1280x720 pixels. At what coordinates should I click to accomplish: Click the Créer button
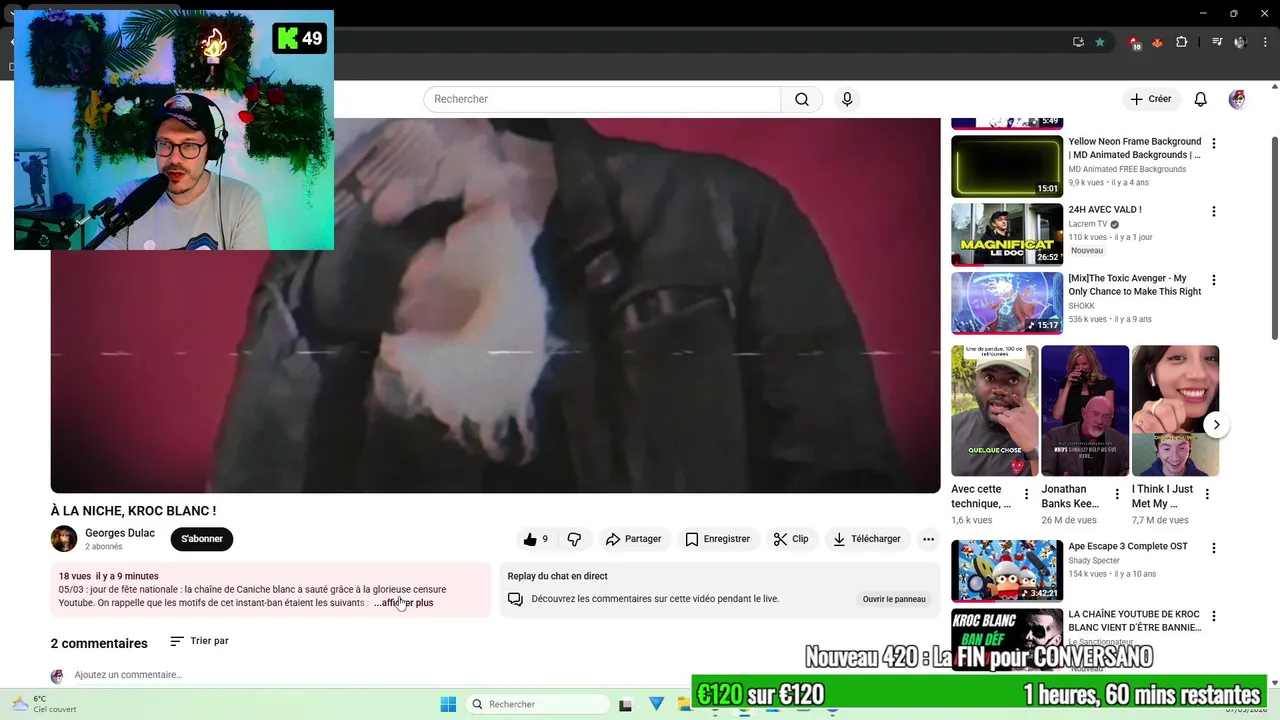point(1151,99)
